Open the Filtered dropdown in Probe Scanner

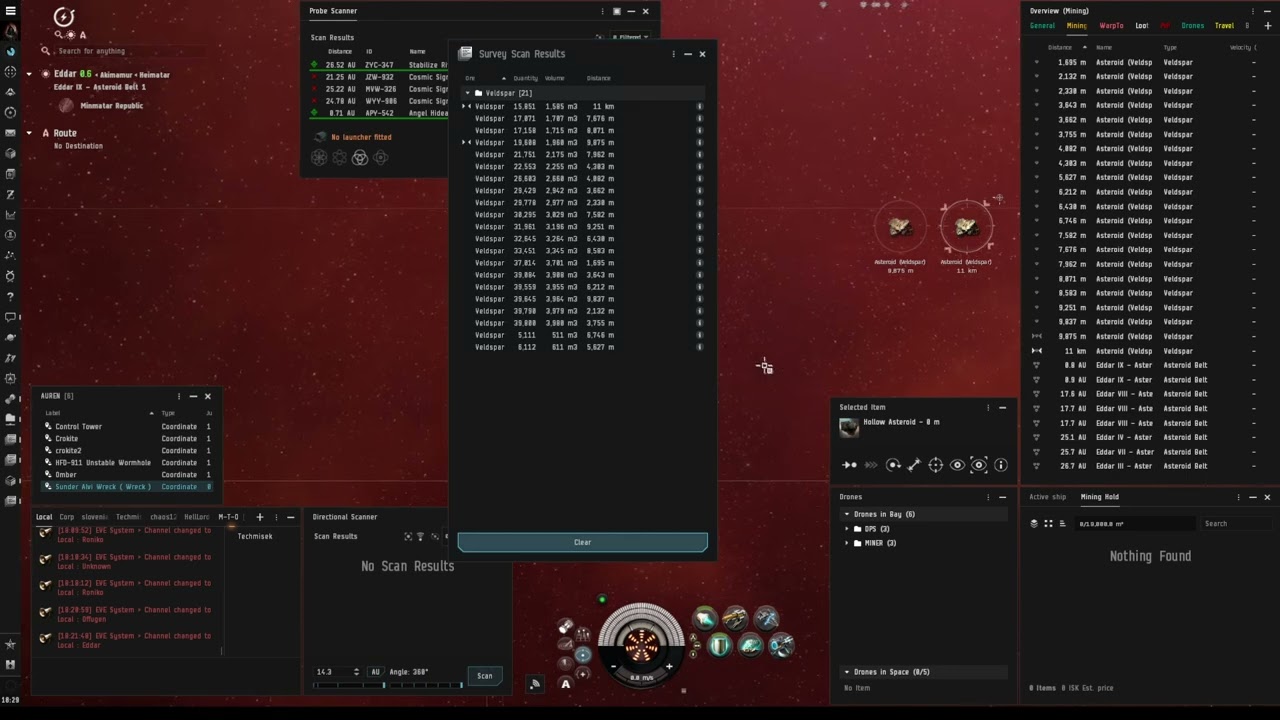[x=630, y=37]
